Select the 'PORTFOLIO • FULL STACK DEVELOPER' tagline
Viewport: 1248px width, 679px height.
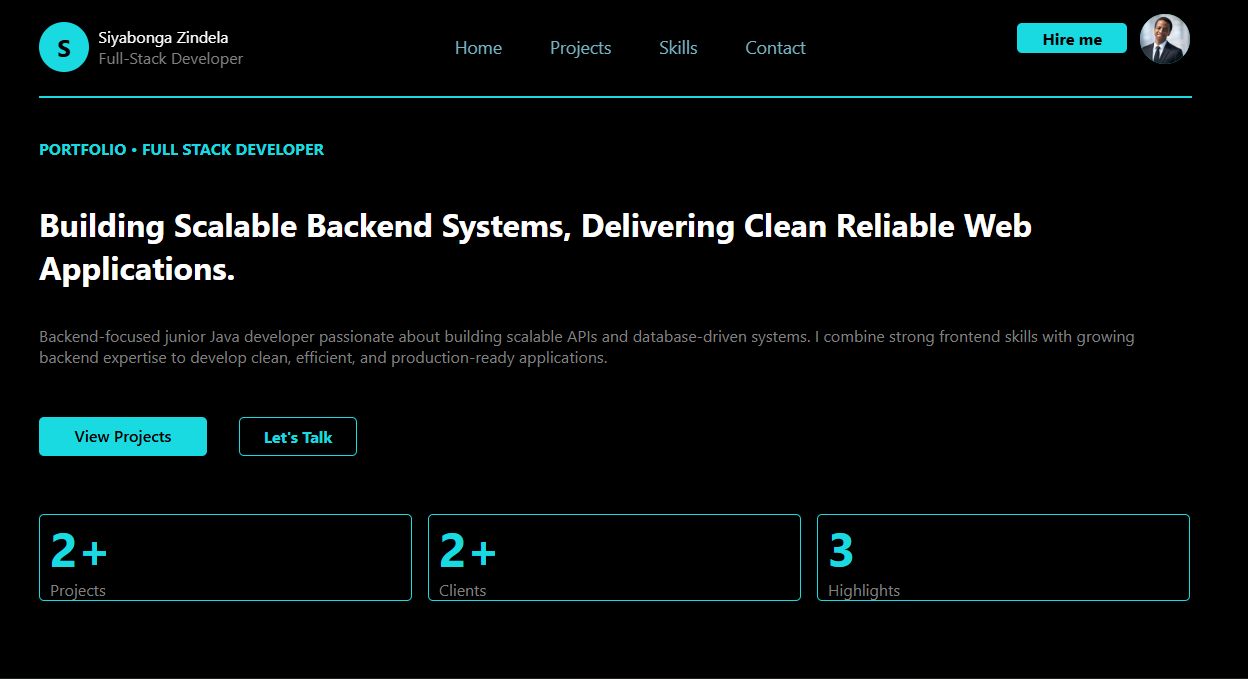(x=181, y=149)
